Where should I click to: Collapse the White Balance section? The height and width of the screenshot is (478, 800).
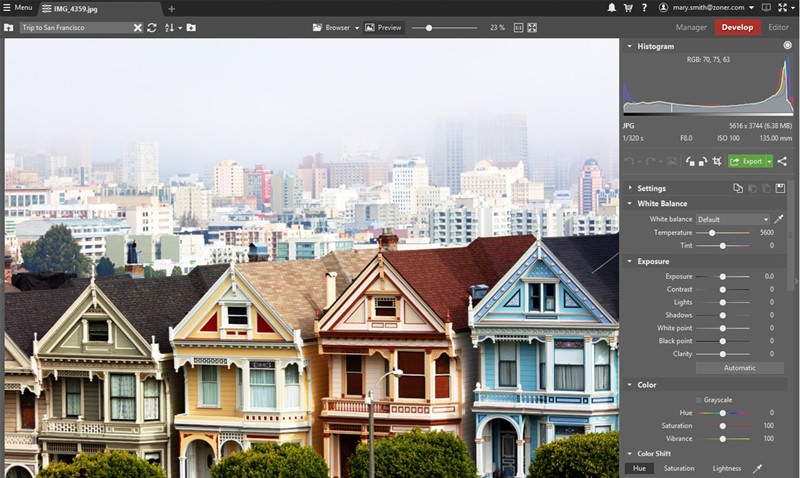[630, 204]
